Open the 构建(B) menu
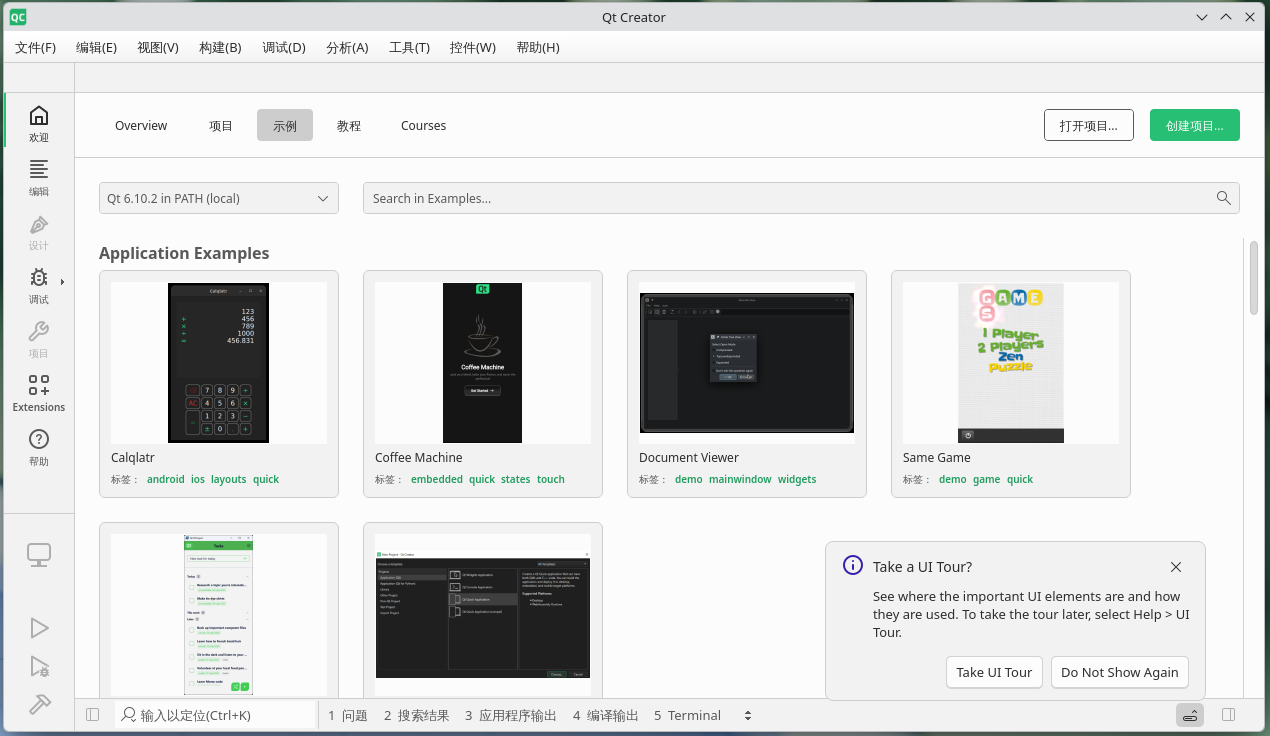 click(x=220, y=47)
